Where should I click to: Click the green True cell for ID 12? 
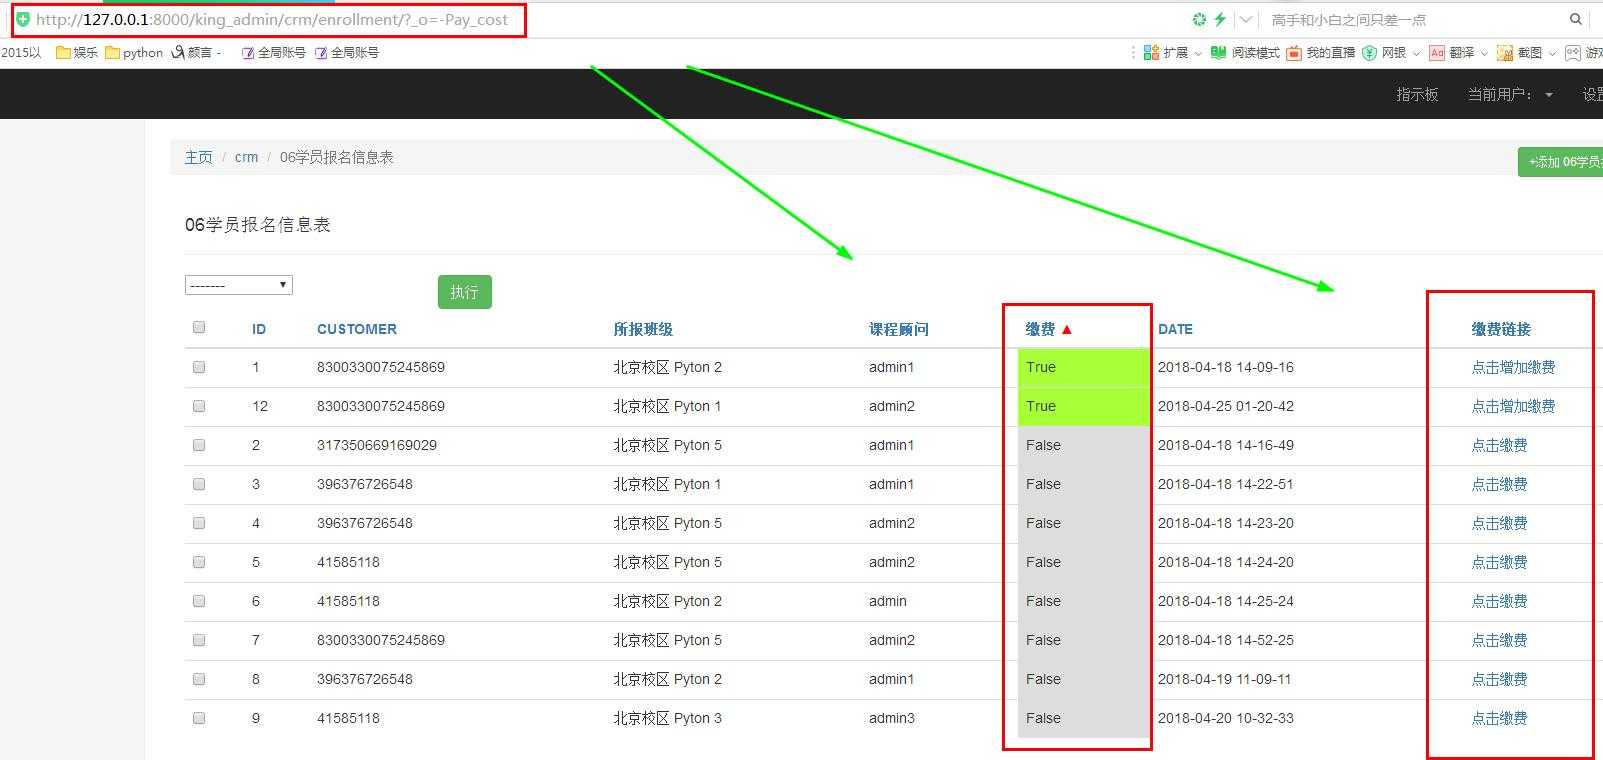(1083, 406)
